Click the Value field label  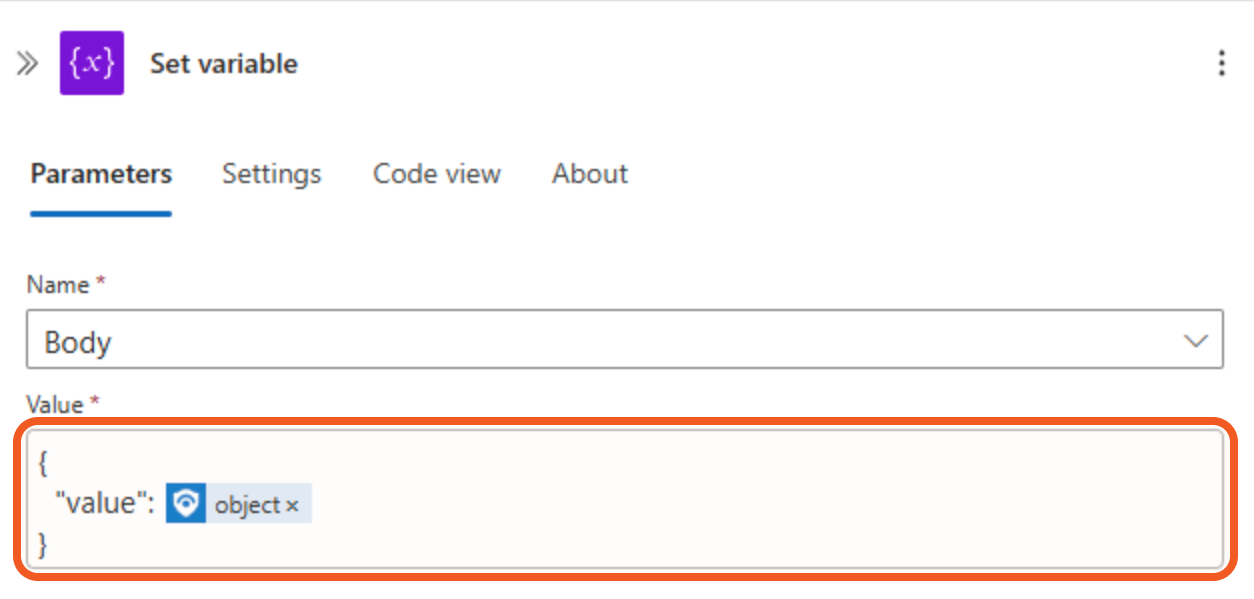pos(55,405)
